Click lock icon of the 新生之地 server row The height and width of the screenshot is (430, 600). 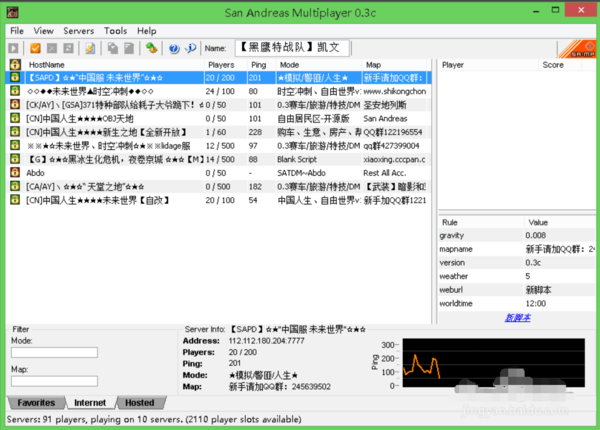(x=15, y=132)
